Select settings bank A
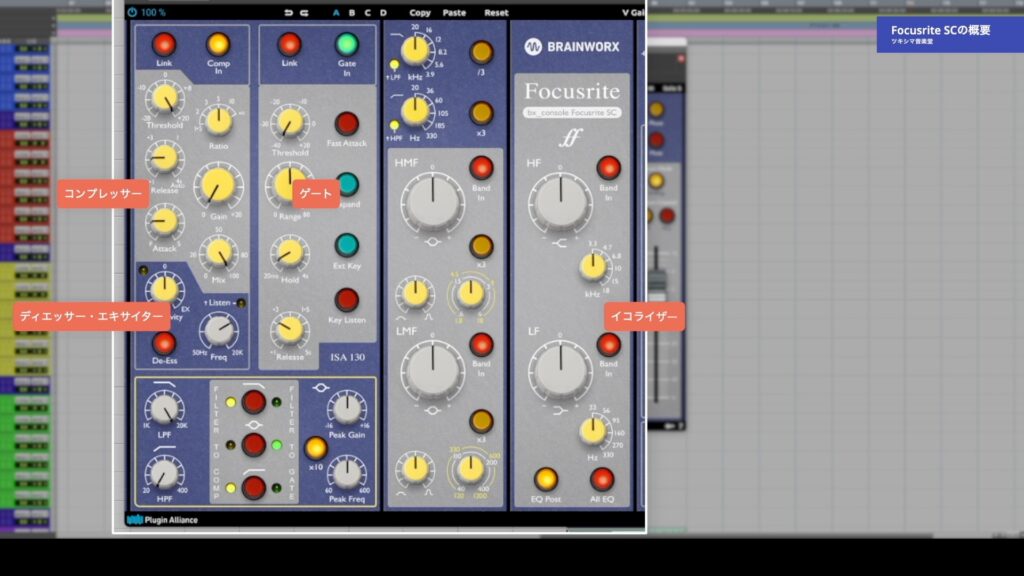Screen dimensions: 1024x576 tap(336, 12)
